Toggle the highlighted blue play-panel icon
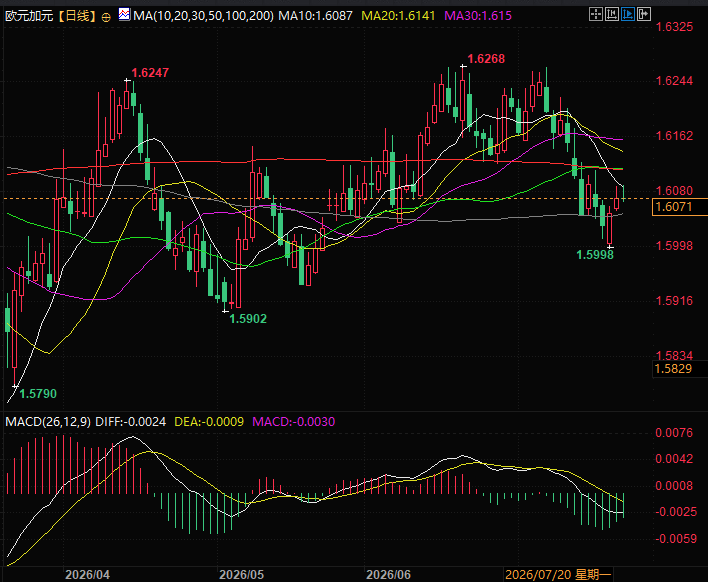 (628, 14)
